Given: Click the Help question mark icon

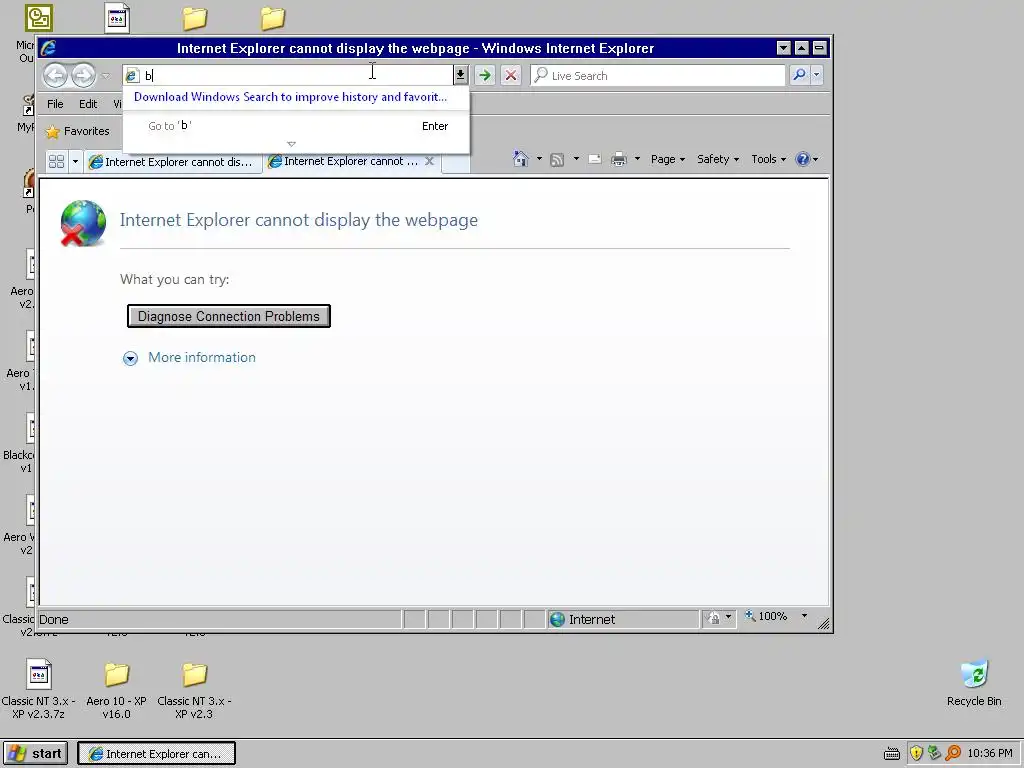Looking at the screenshot, I should pos(803,159).
